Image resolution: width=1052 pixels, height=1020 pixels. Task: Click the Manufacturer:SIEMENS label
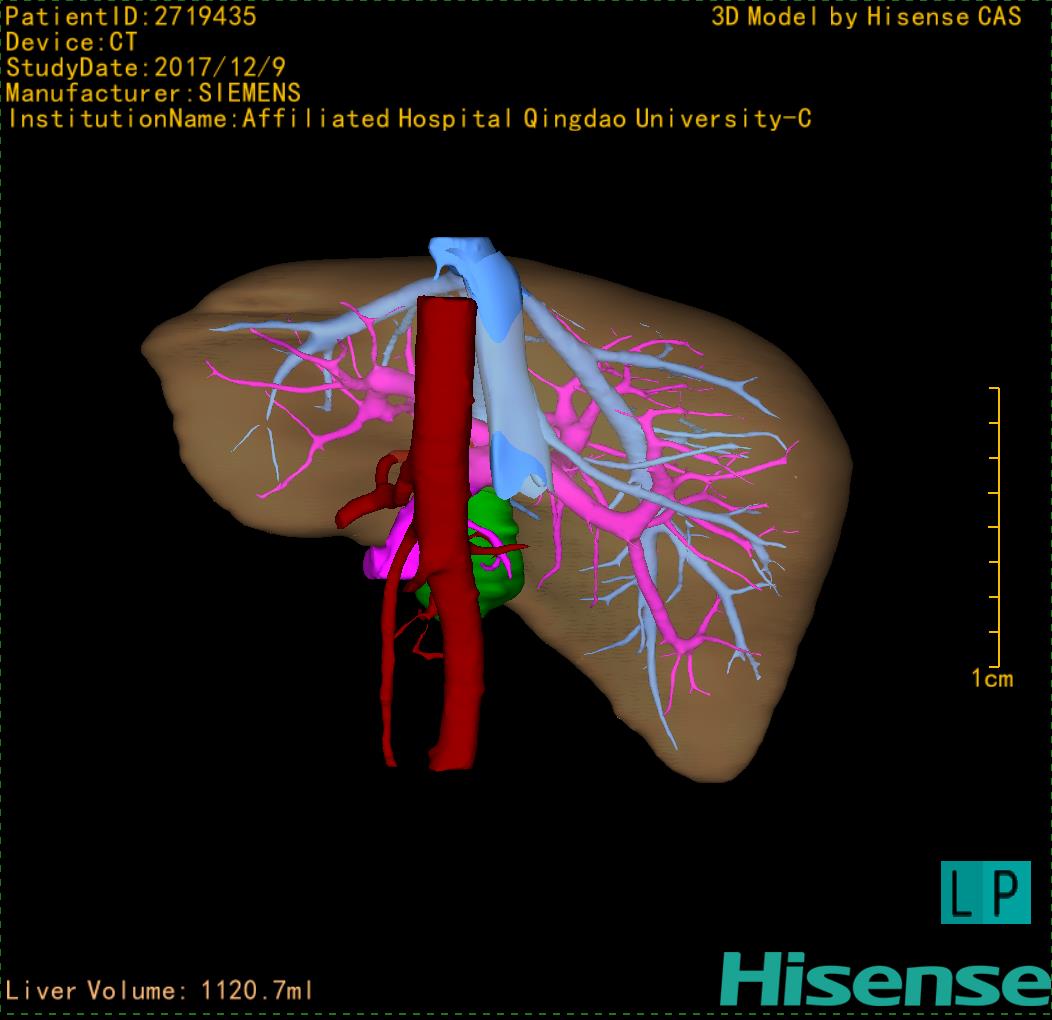click(153, 93)
